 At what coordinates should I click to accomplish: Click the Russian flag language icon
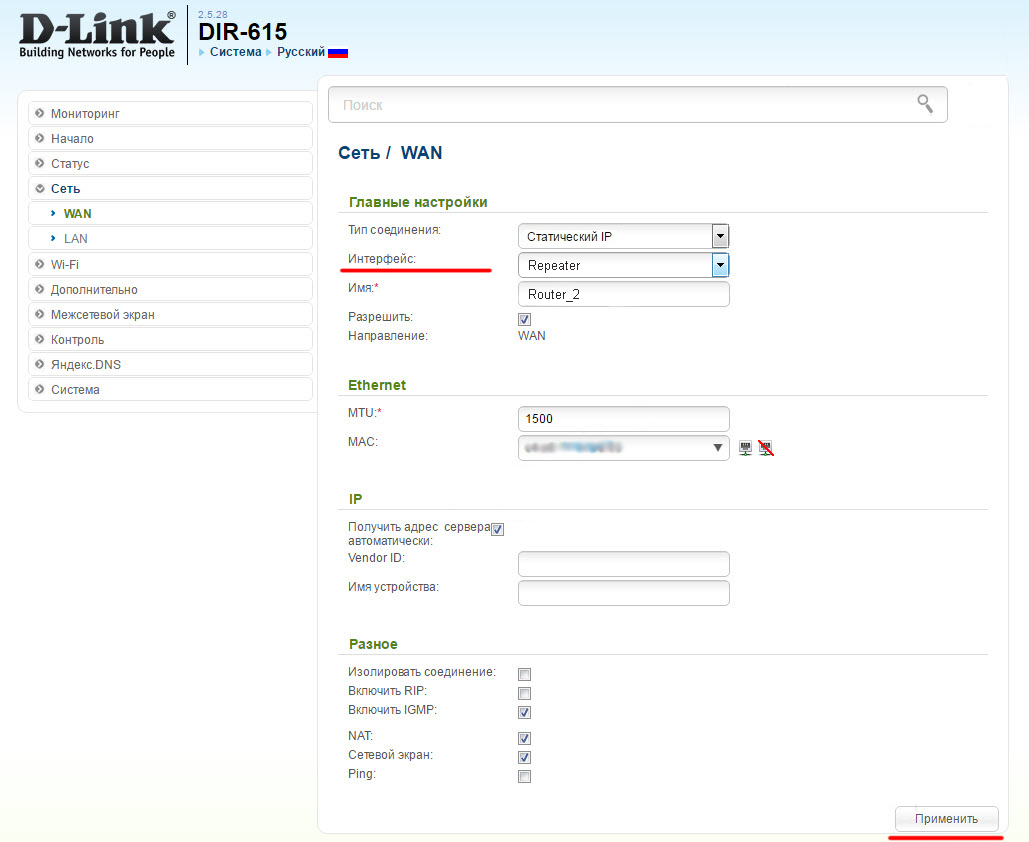coord(338,53)
